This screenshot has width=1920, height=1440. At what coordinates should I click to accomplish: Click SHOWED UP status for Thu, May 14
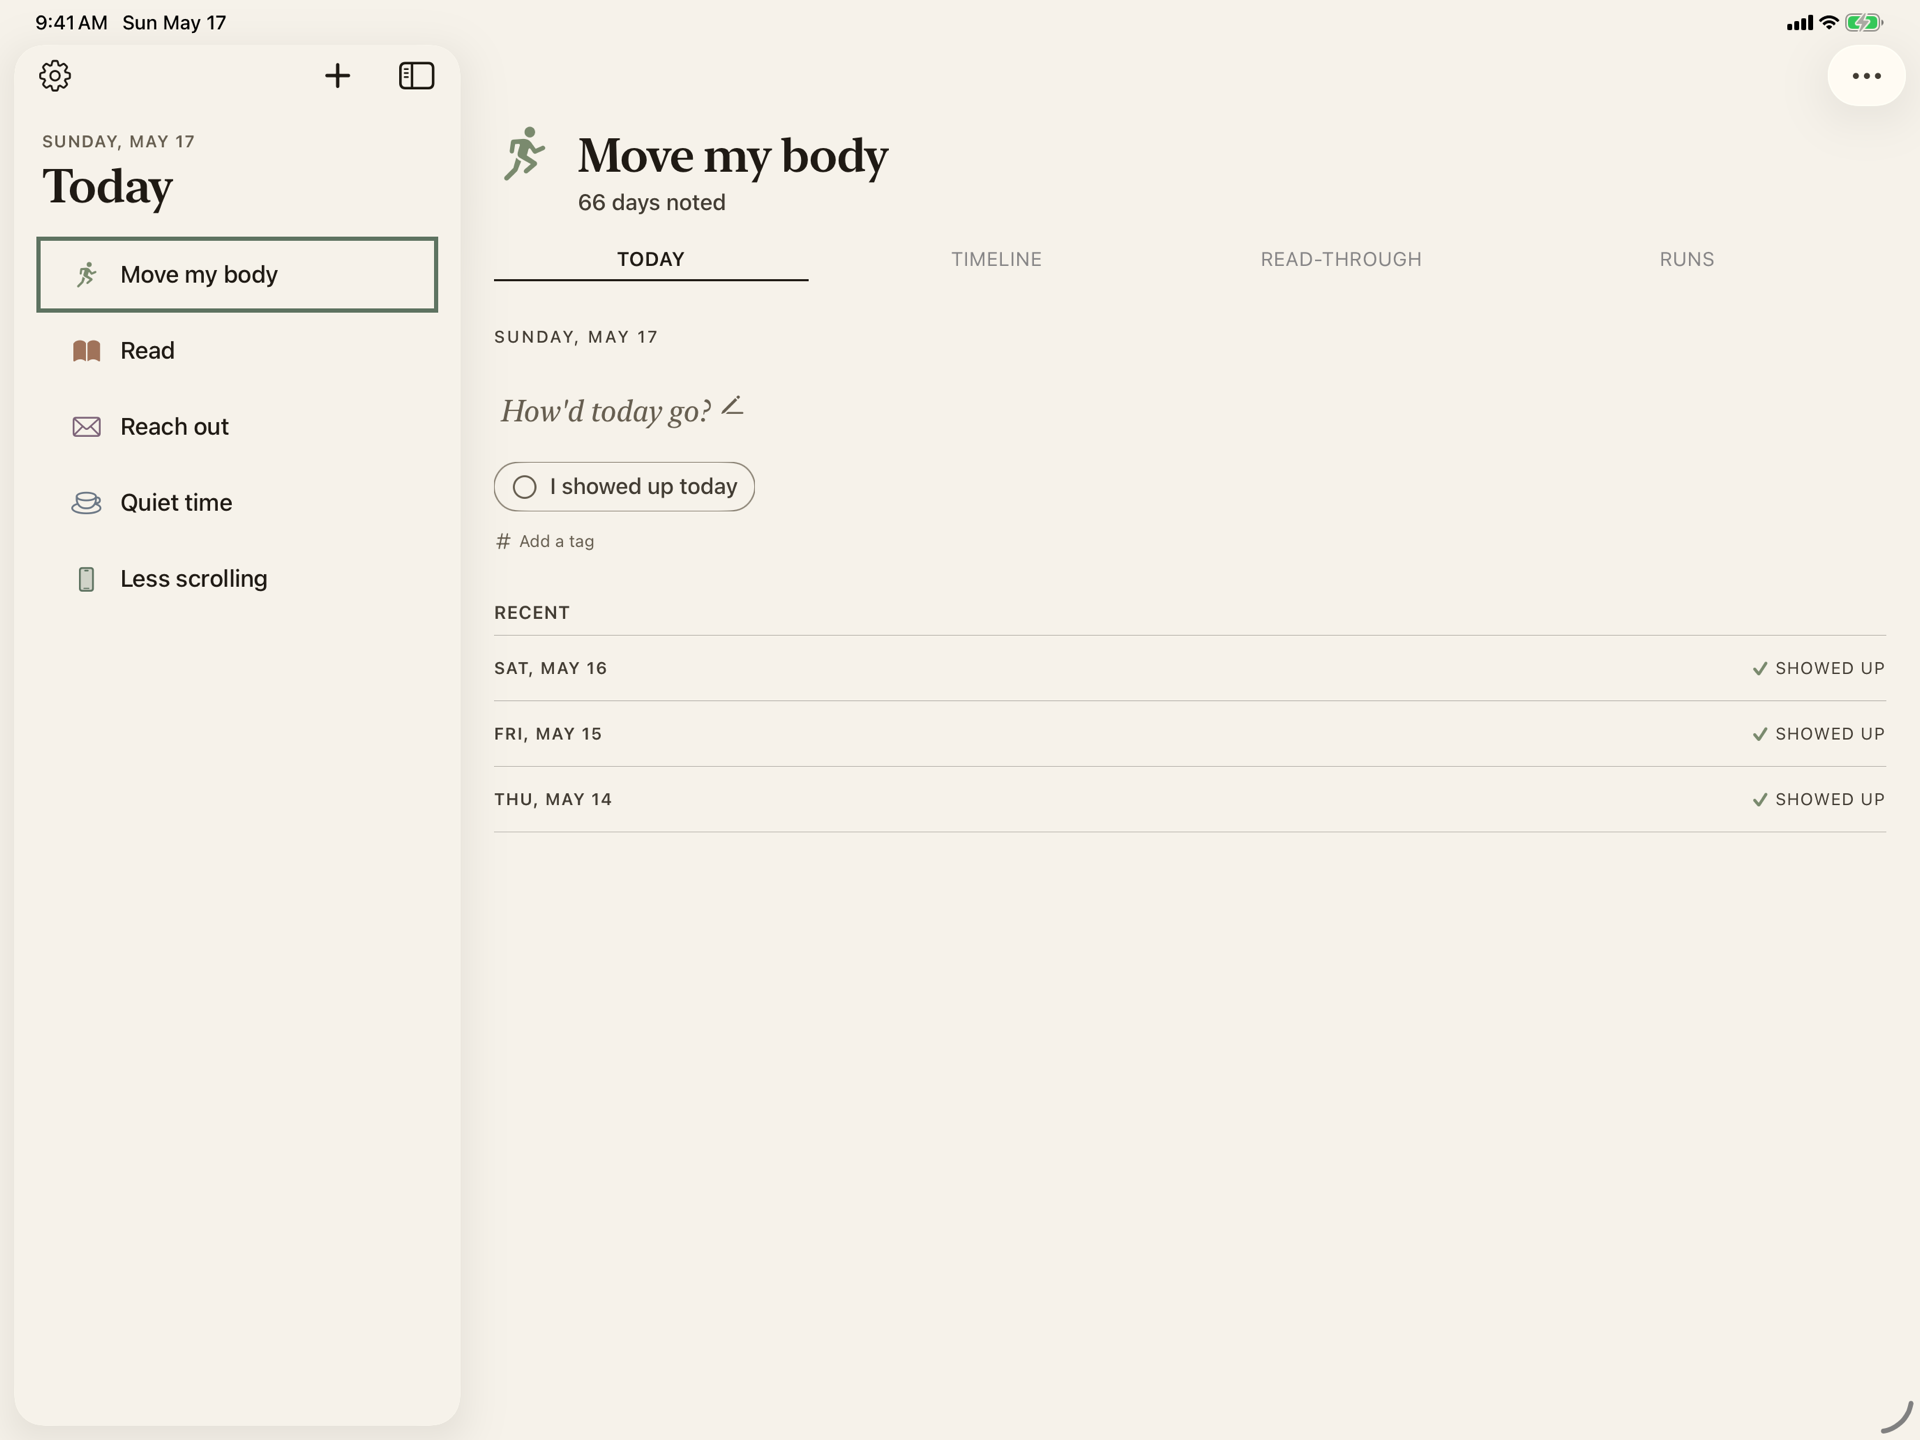[1818, 799]
